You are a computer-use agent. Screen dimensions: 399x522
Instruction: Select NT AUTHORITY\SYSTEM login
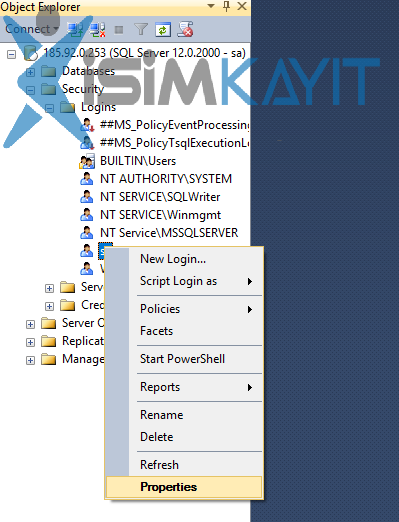[x=166, y=179]
